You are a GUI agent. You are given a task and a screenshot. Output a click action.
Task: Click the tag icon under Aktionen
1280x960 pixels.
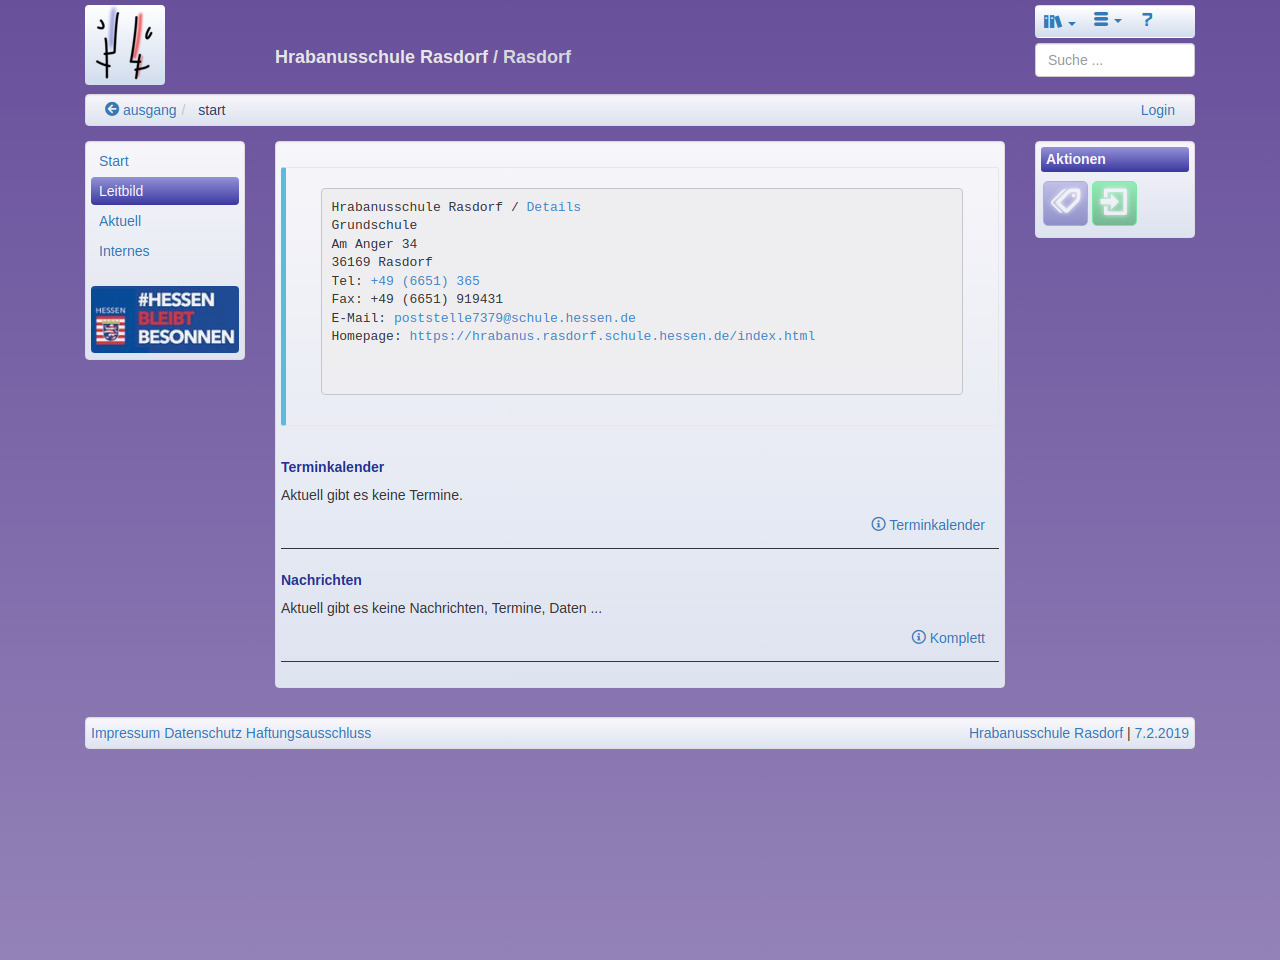pyautogui.click(x=1065, y=203)
